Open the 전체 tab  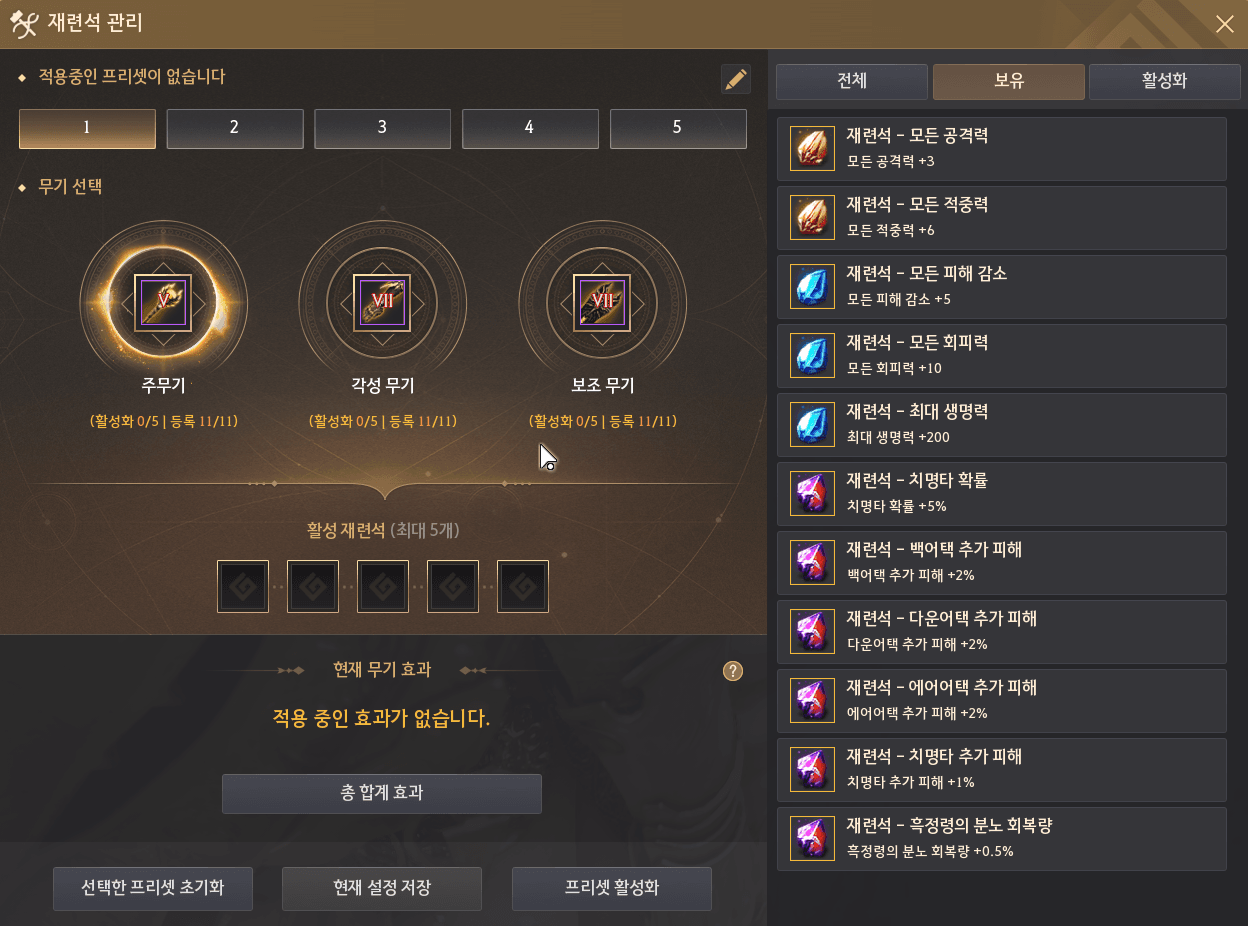pyautogui.click(x=852, y=82)
